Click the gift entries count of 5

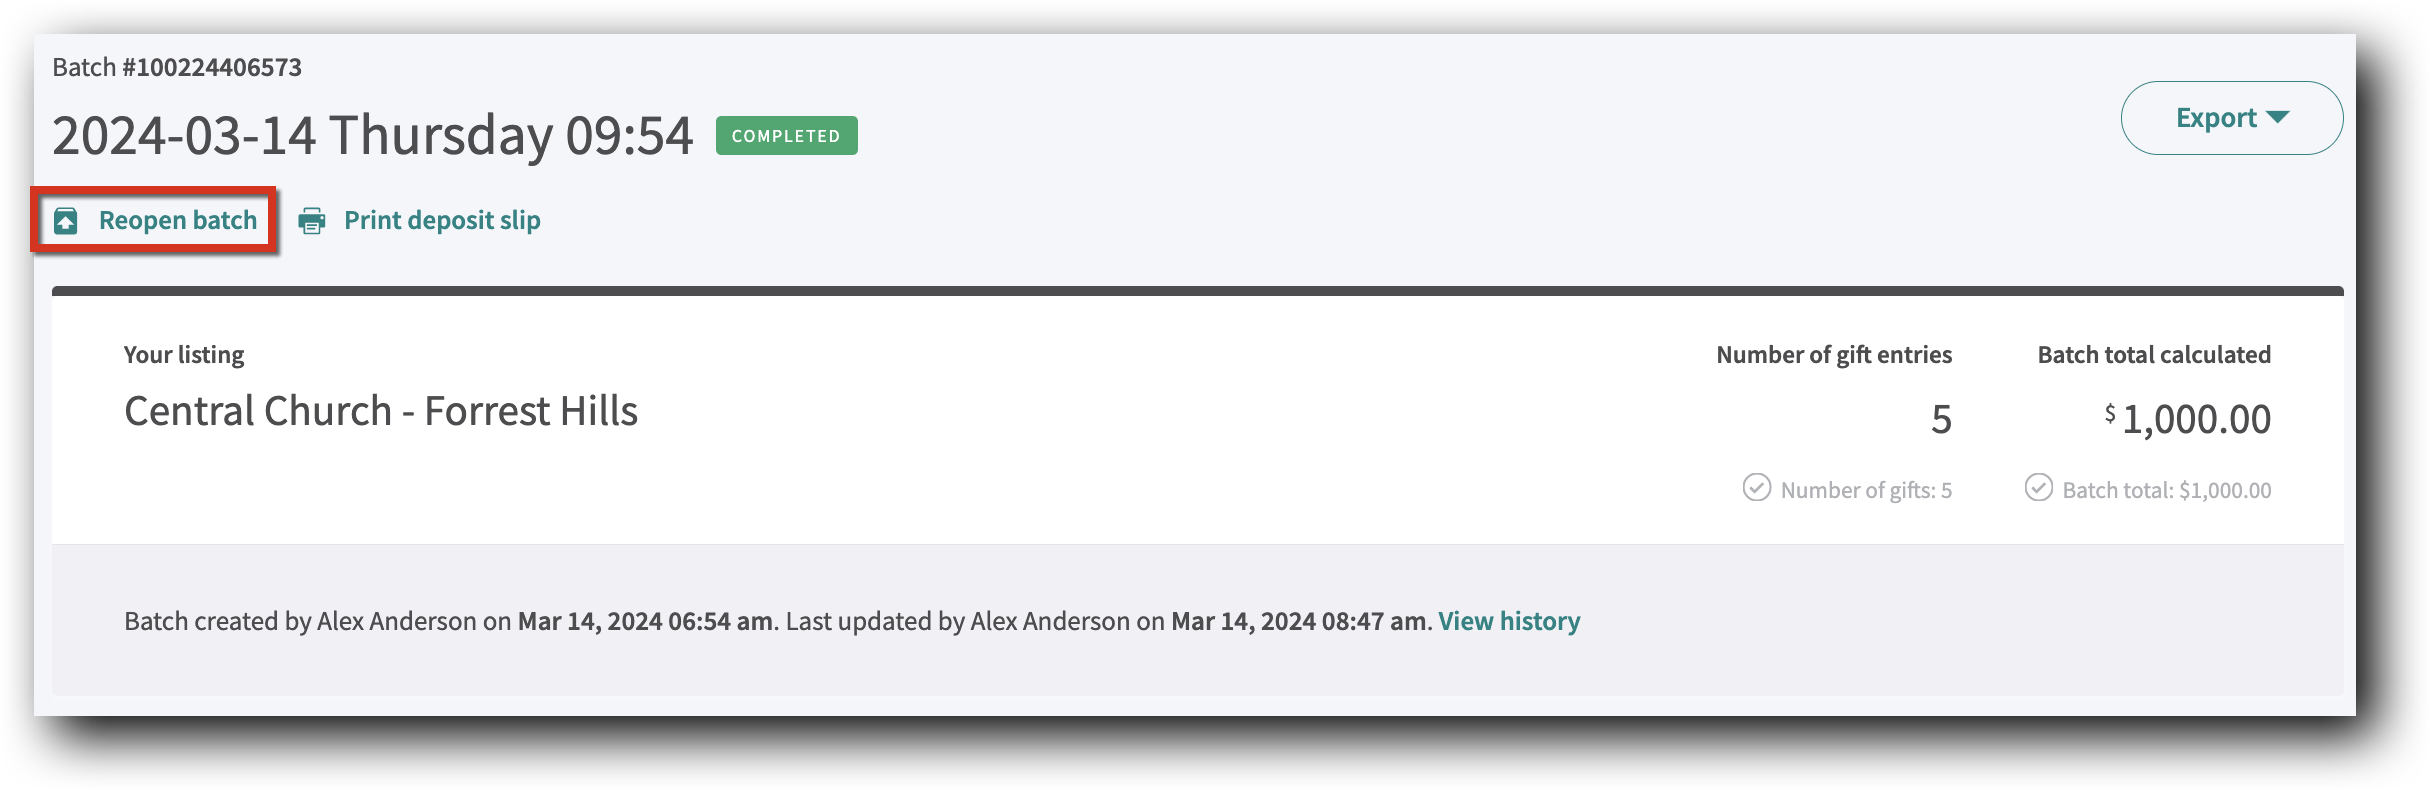click(x=1941, y=419)
